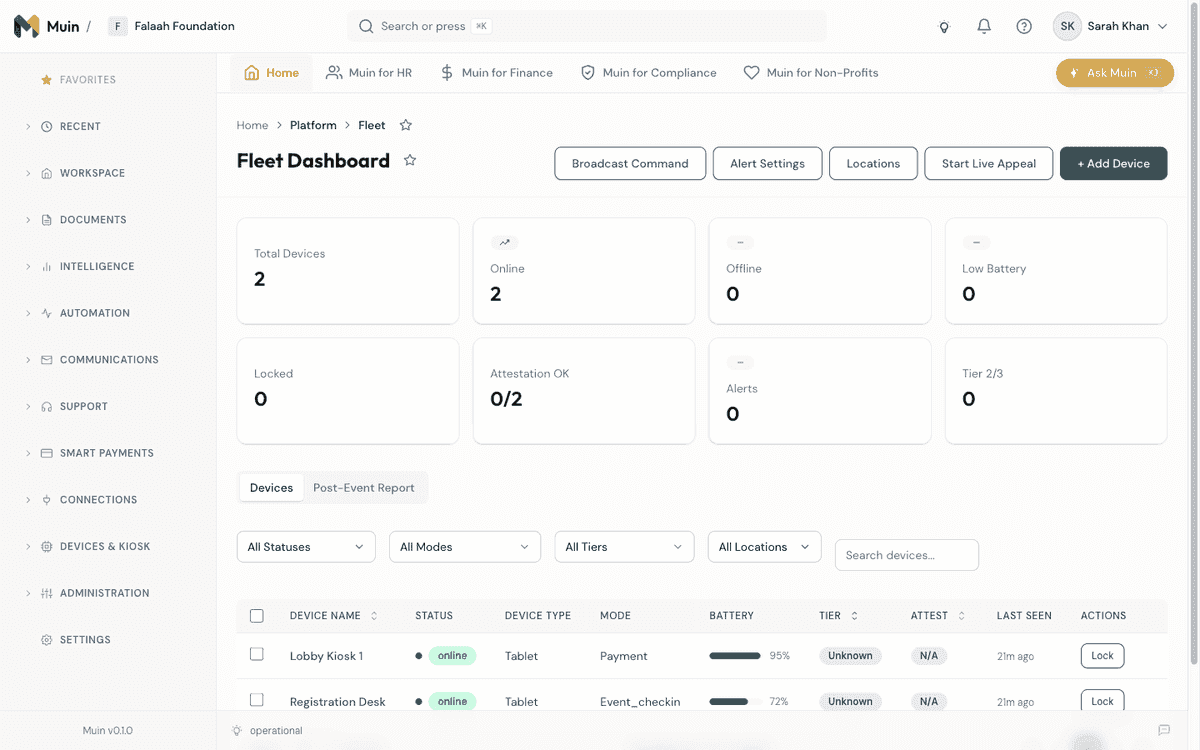The image size is (1200, 750).
Task: Click the Smart Payments card icon
Action: click(46, 453)
